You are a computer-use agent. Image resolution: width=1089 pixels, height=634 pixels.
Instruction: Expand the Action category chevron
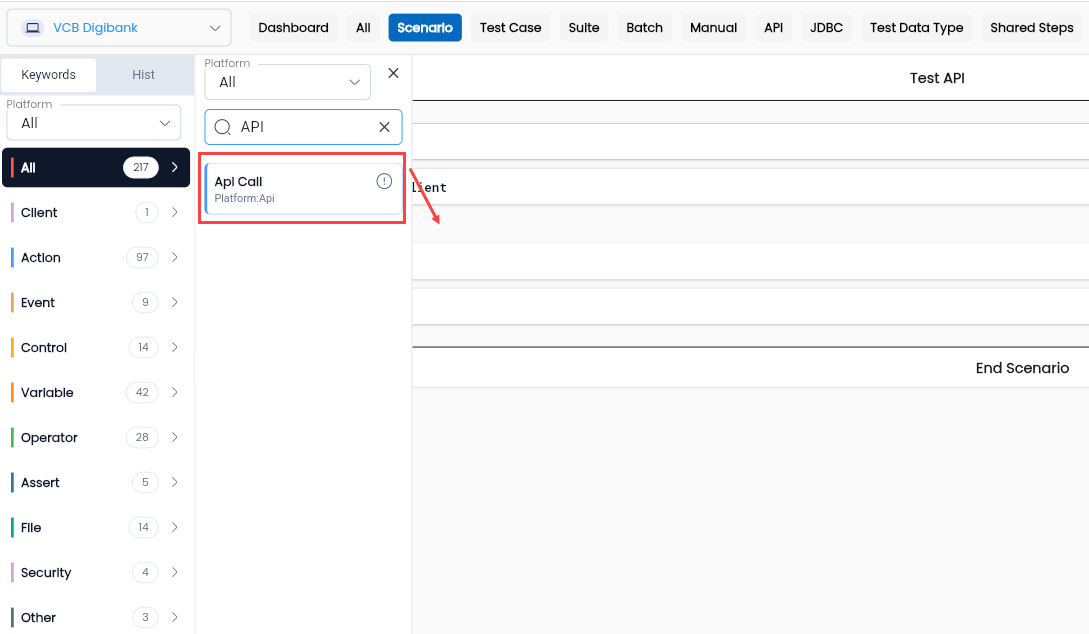tap(174, 257)
